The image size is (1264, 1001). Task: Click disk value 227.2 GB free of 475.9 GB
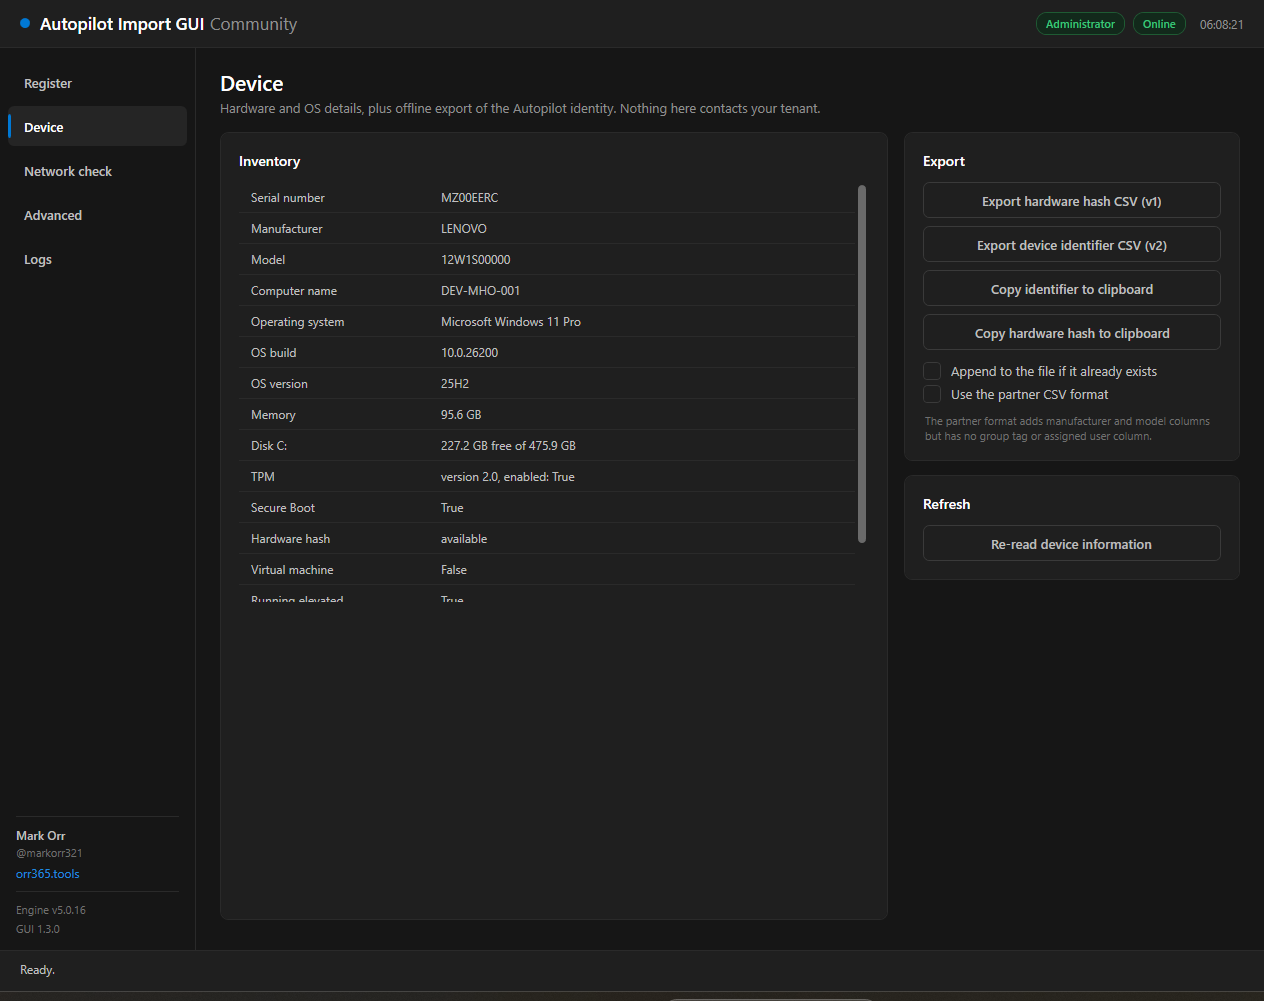pyautogui.click(x=508, y=446)
